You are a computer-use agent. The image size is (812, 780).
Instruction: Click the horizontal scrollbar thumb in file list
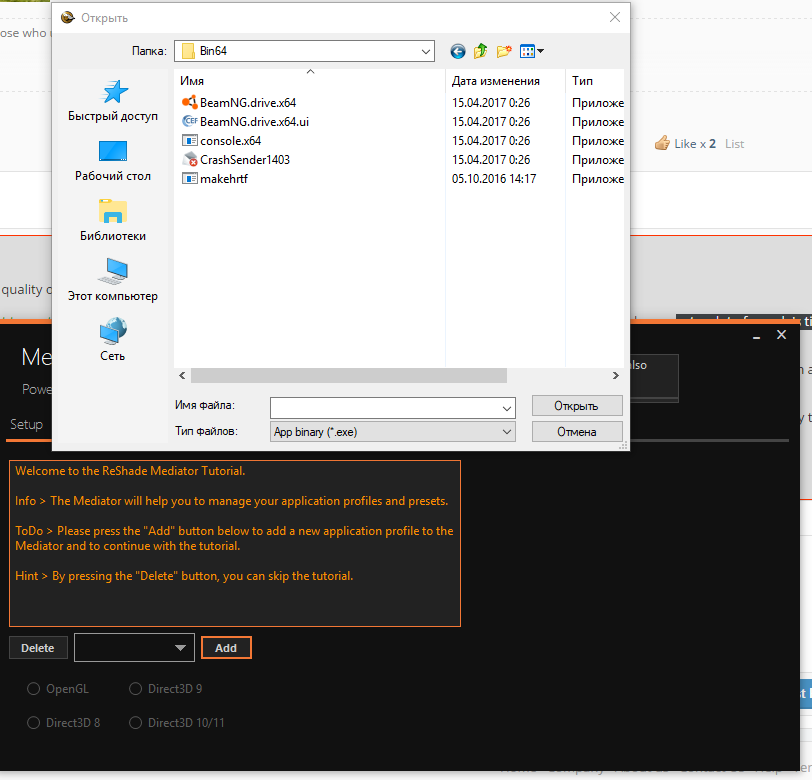[x=349, y=375]
